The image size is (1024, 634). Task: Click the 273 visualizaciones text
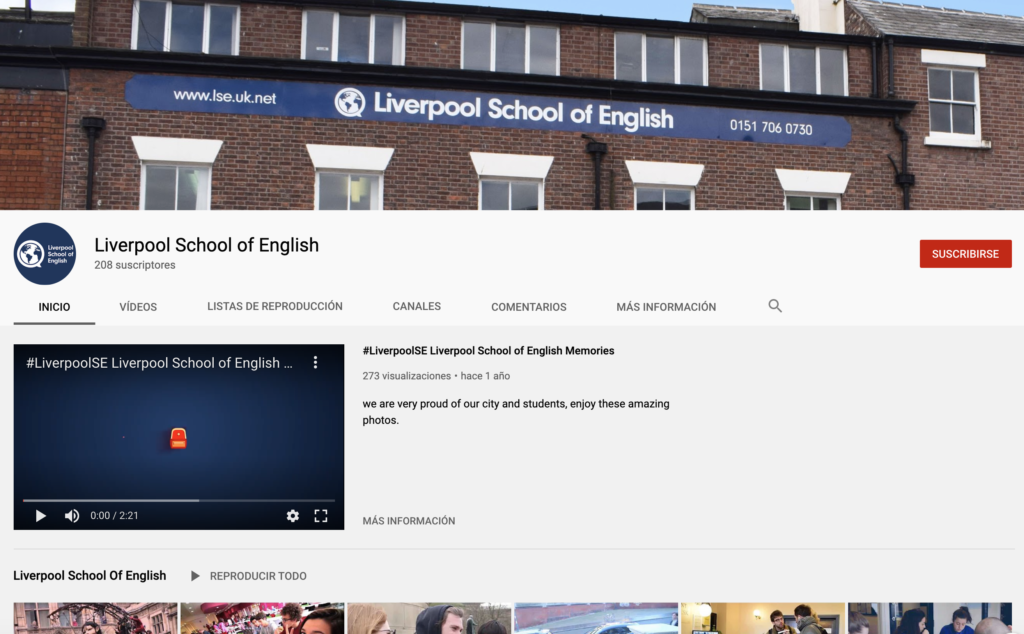[406, 376]
